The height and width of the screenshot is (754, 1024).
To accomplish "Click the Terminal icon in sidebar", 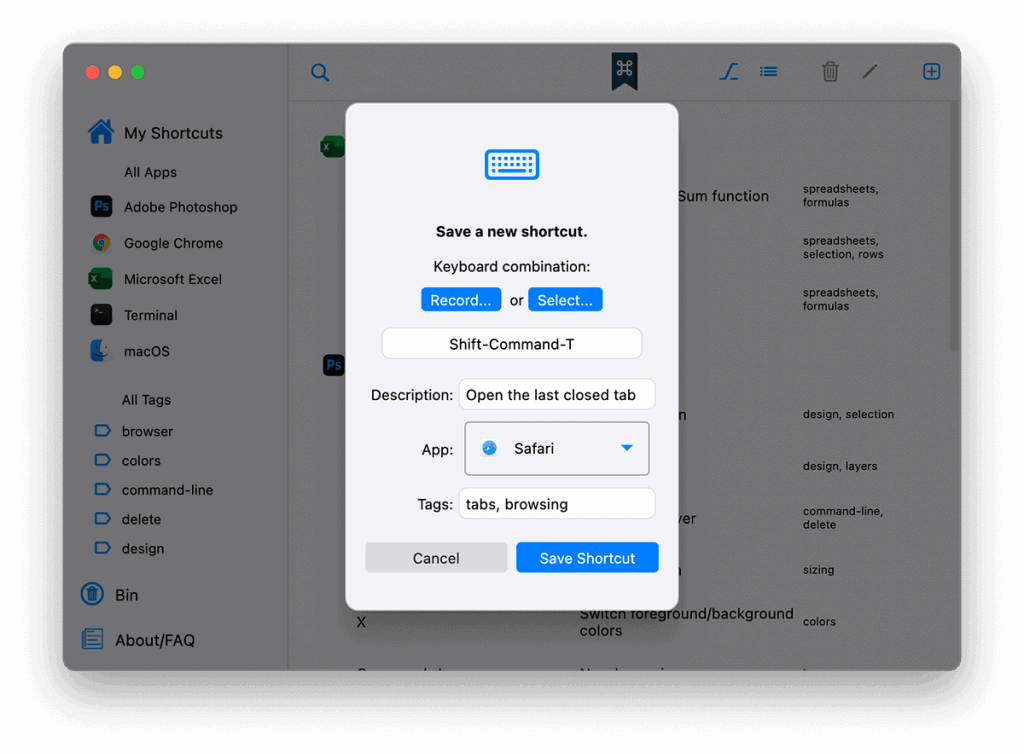I will pos(101,315).
